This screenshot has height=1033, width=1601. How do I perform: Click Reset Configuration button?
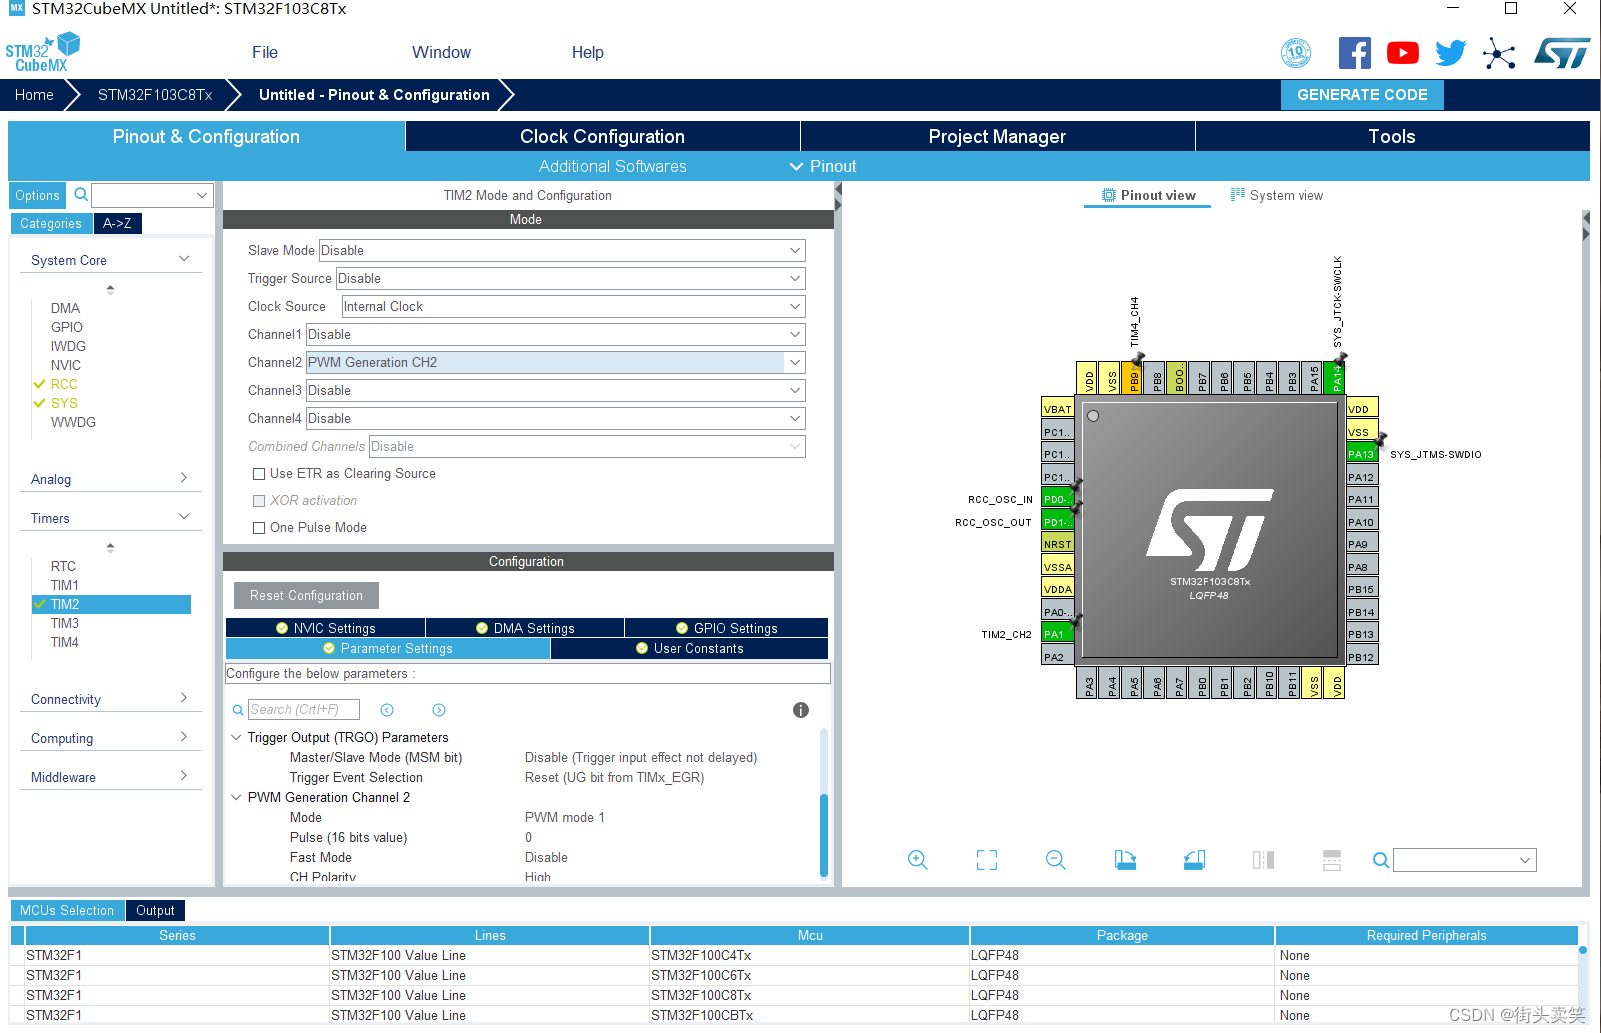306,595
